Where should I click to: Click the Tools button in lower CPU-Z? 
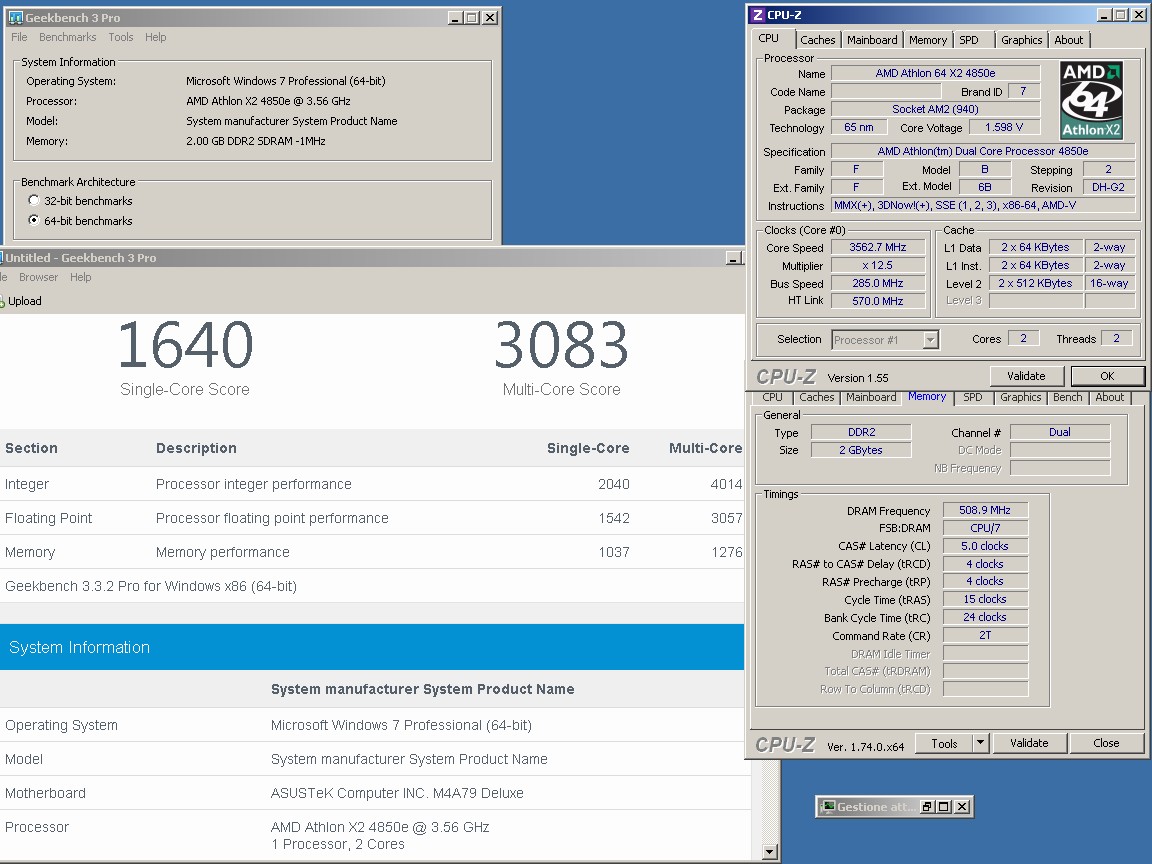tap(945, 743)
